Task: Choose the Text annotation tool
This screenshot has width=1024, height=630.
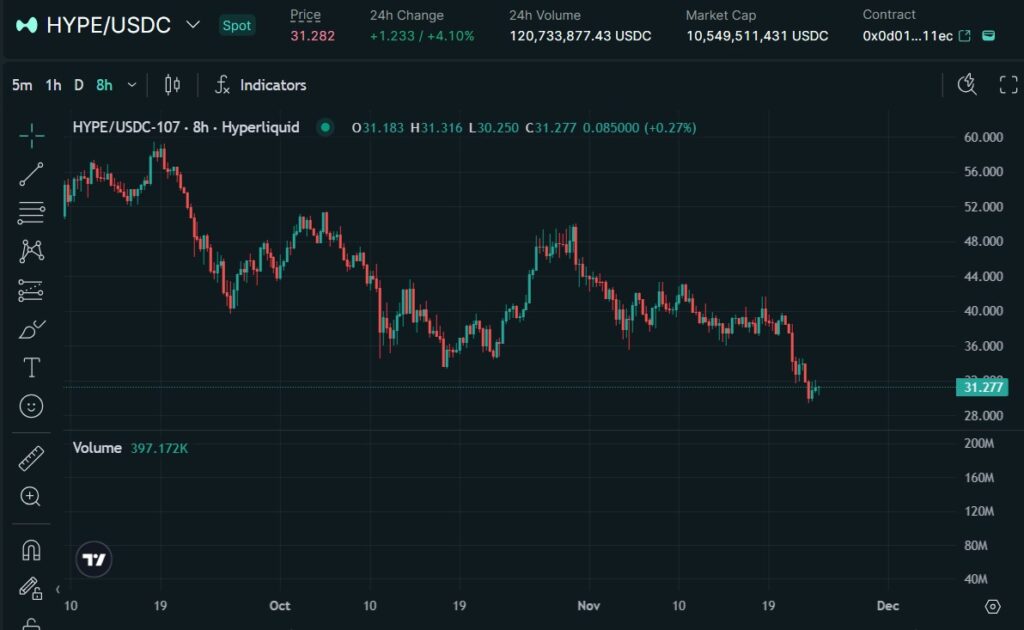Action: click(x=31, y=368)
